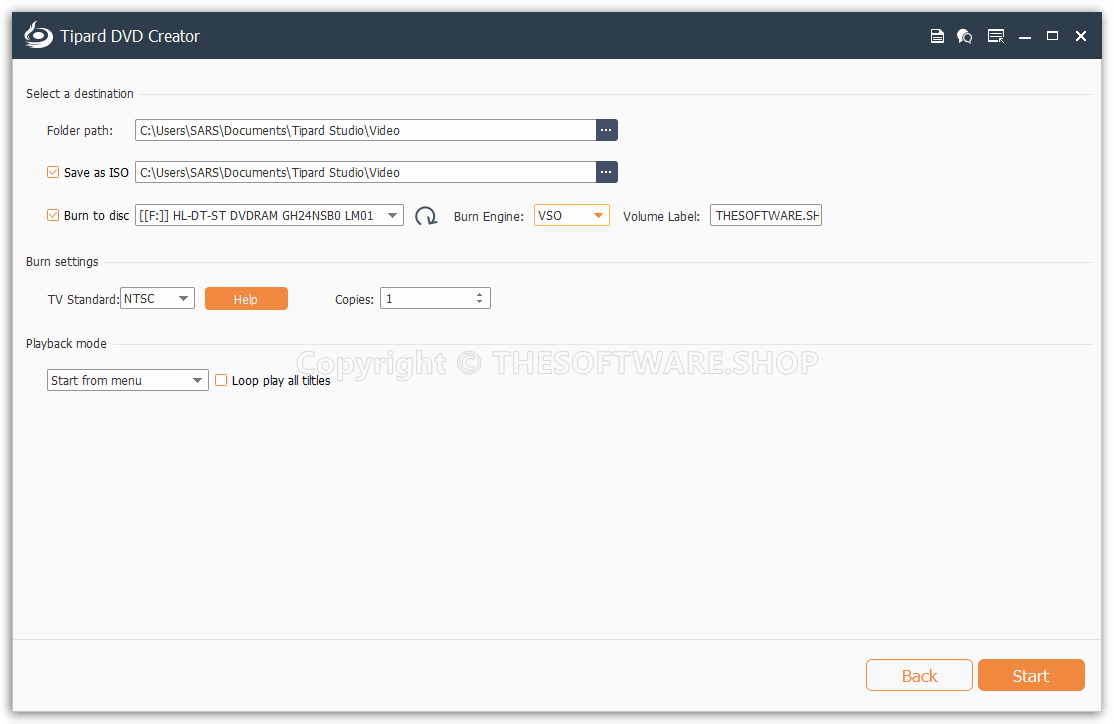Click into the Copies number field

click(426, 298)
